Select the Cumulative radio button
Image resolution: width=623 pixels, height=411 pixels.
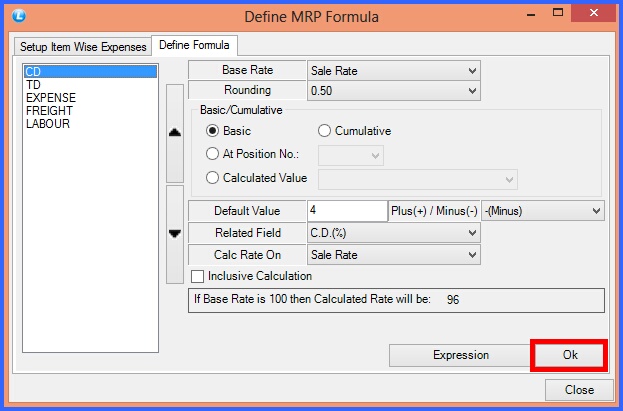point(324,131)
